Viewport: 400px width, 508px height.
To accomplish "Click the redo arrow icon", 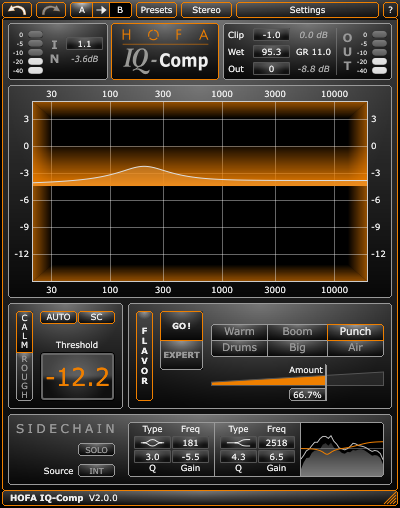I will (51, 10).
